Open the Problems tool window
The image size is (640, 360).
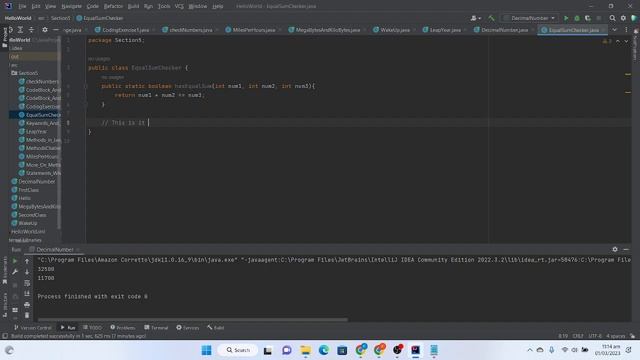pos(122,327)
